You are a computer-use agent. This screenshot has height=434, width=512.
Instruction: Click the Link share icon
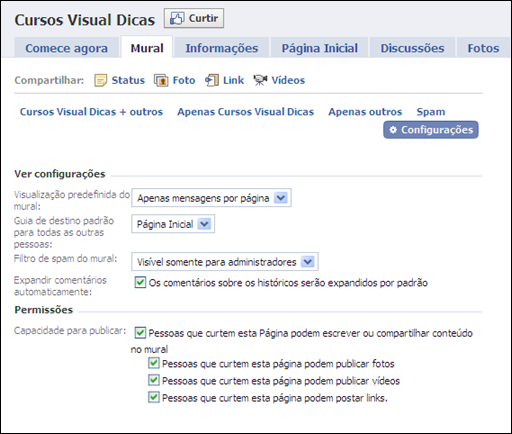click(212, 80)
